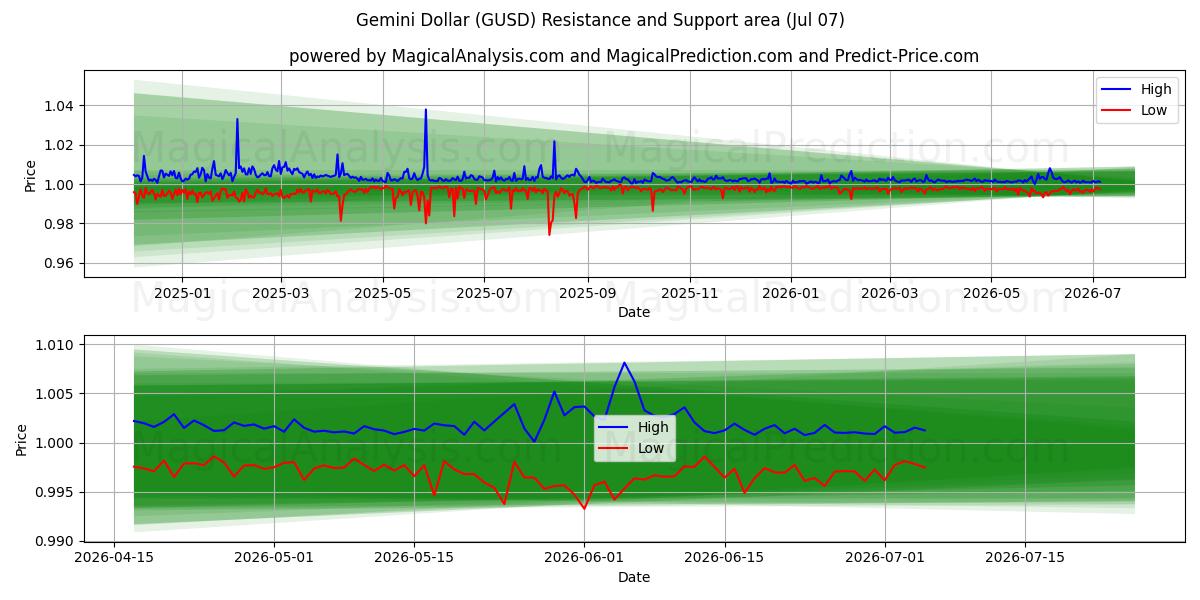Click the lowest red Low dip near 2025-08

(x=549, y=234)
